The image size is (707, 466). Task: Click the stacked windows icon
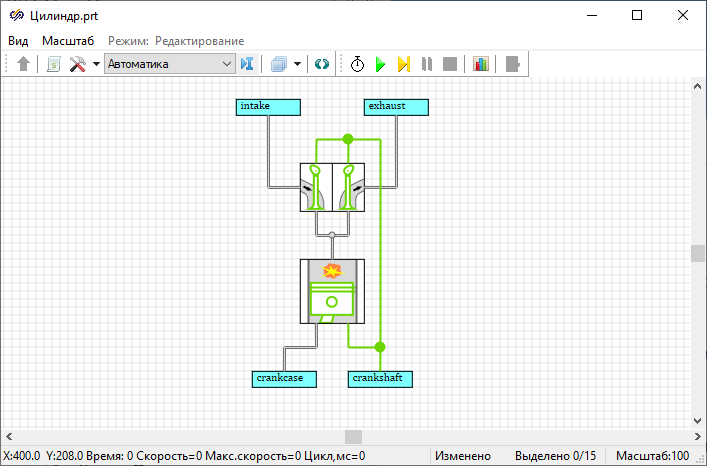click(x=280, y=64)
